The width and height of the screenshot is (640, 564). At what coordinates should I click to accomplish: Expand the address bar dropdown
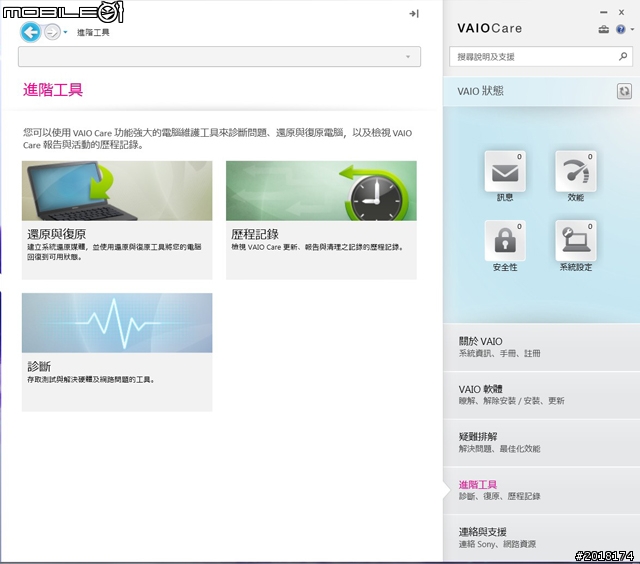[x=408, y=57]
